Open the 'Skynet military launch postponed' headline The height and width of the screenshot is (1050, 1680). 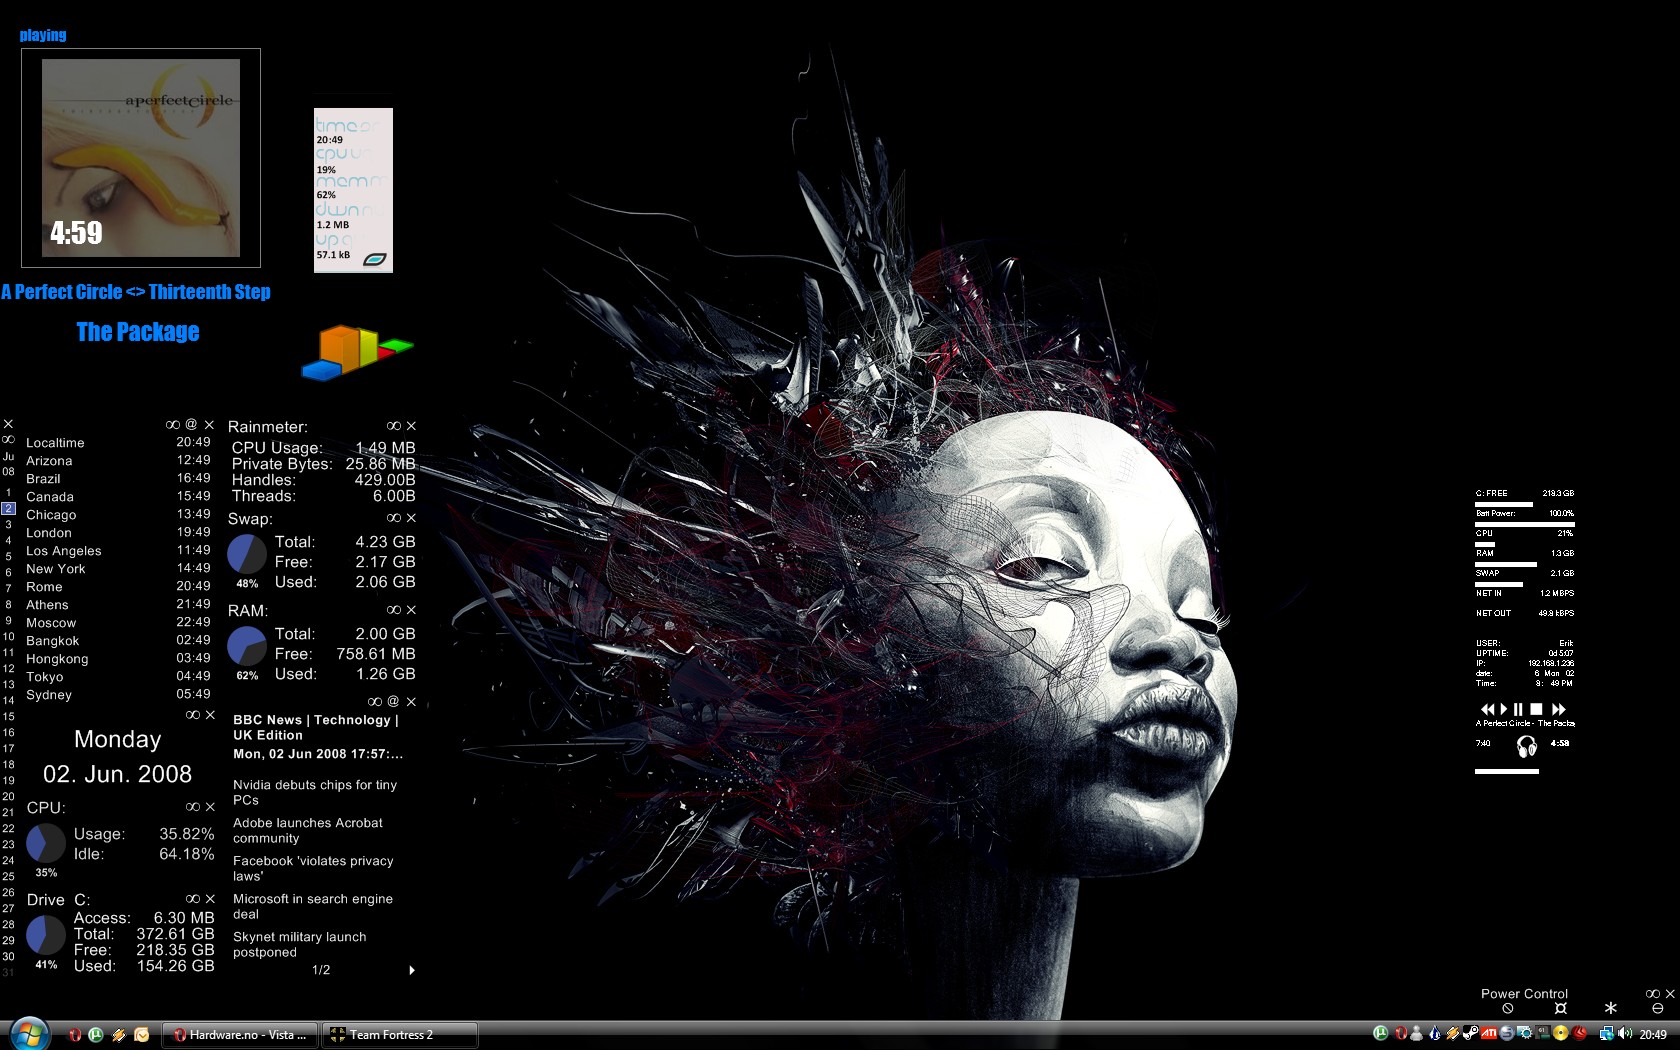point(300,944)
